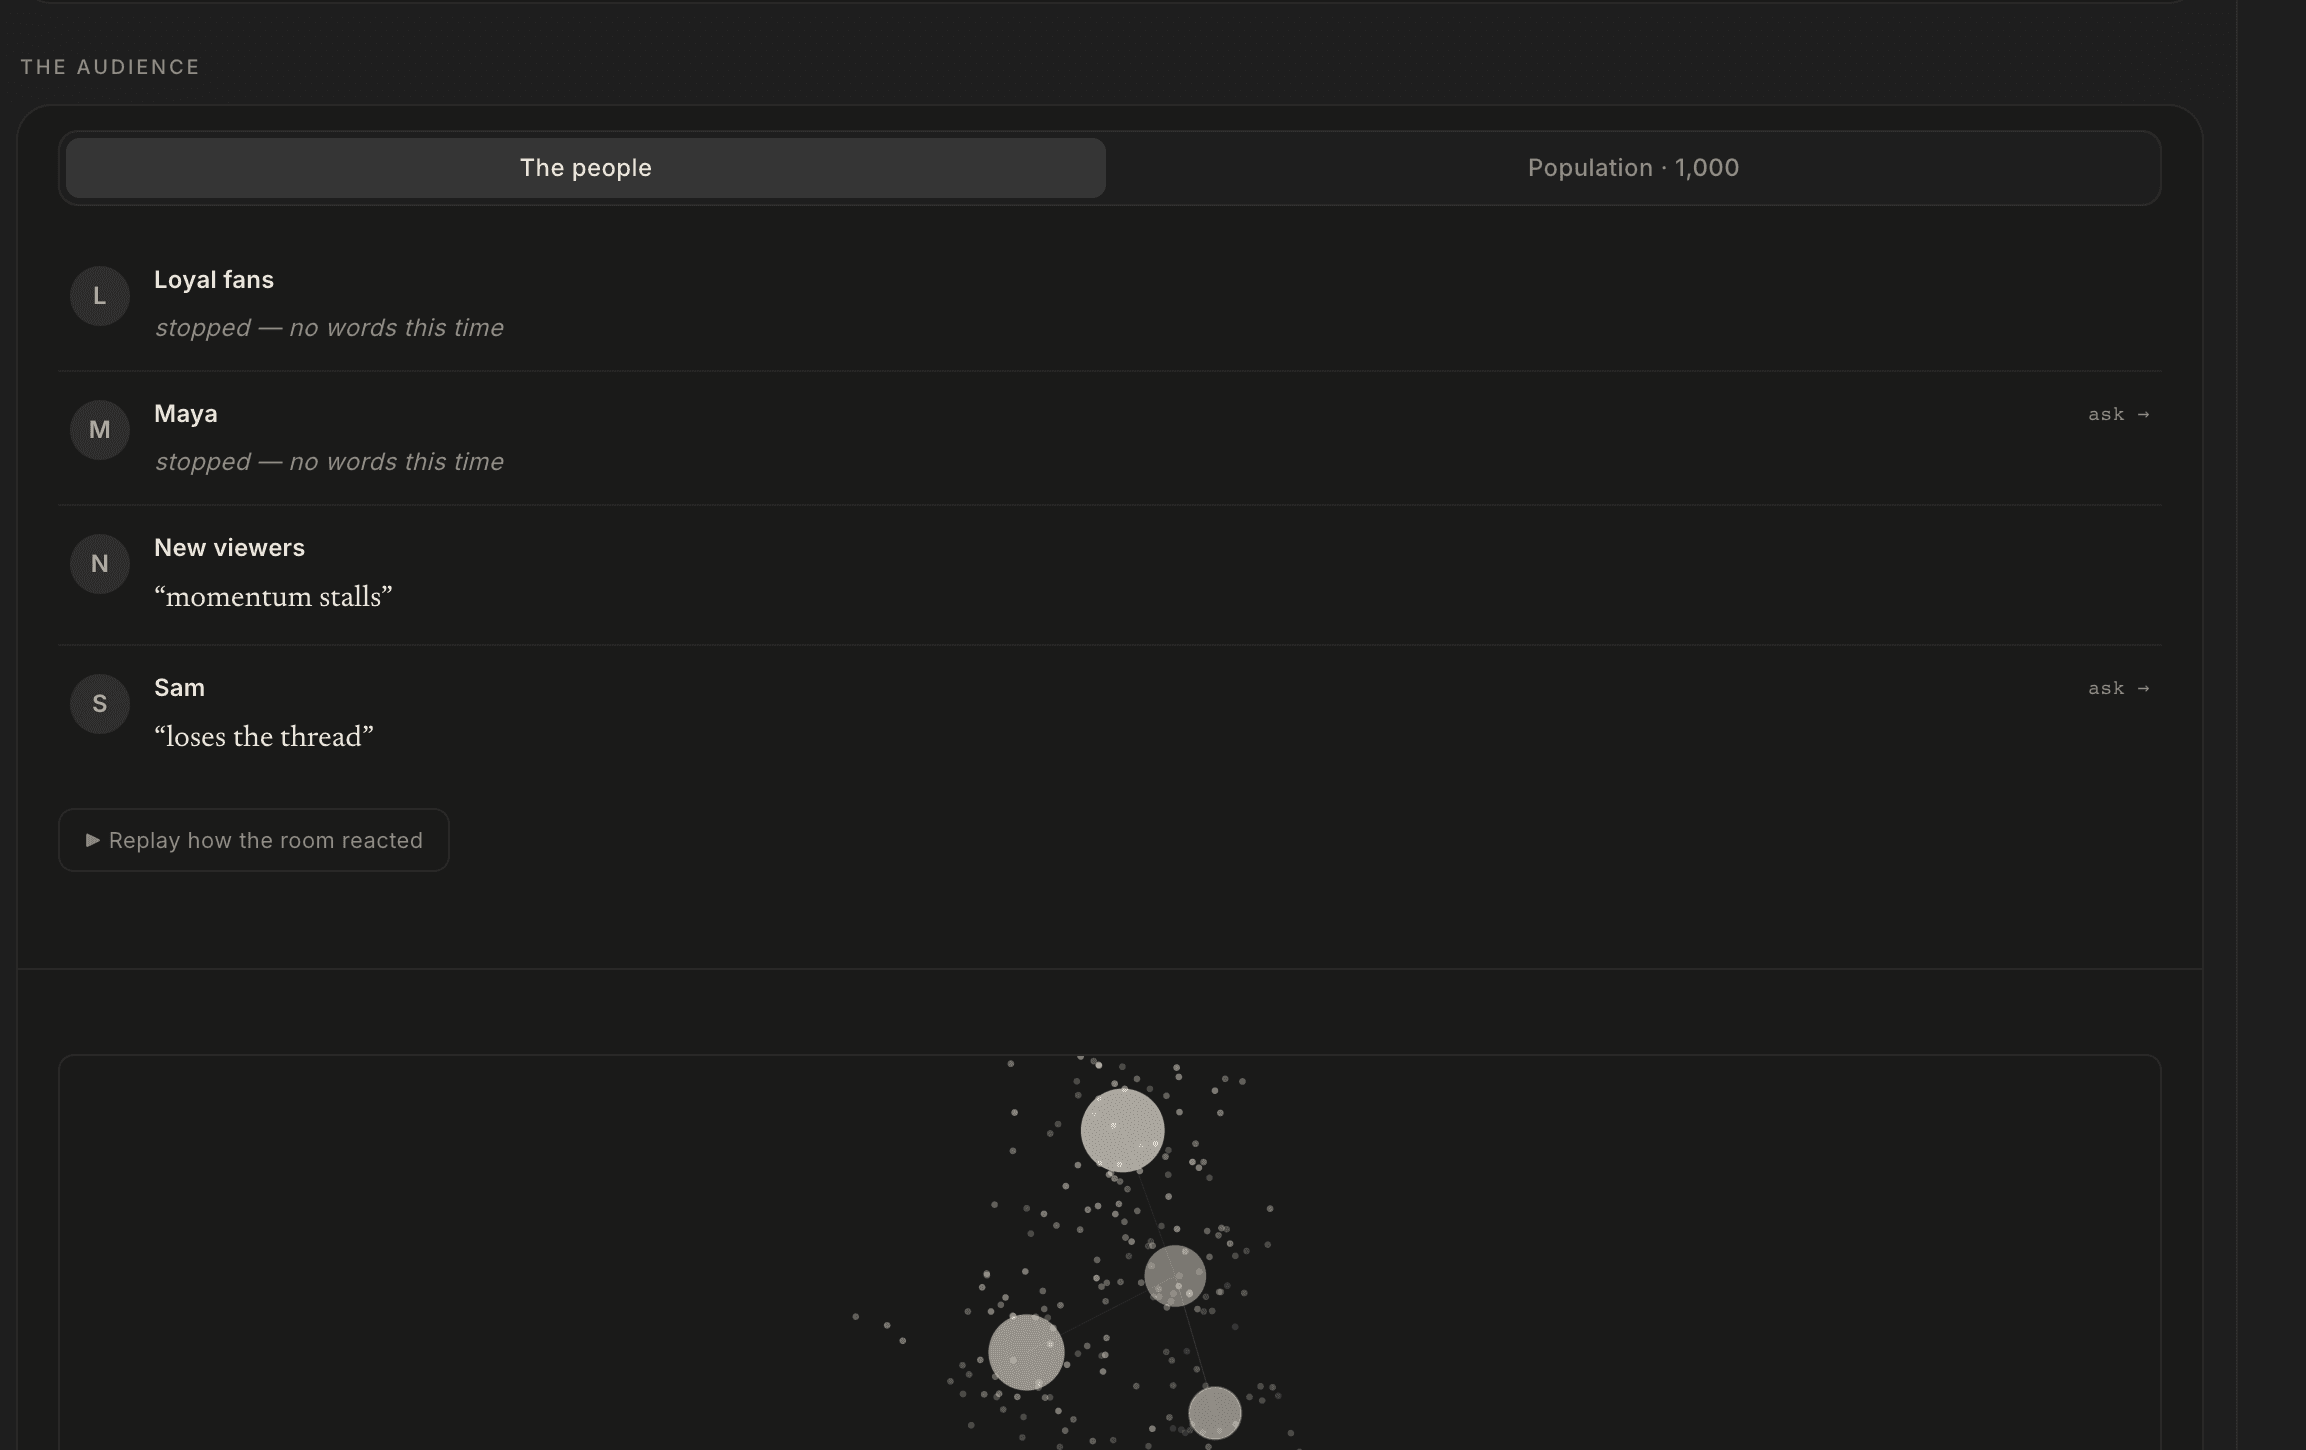Click the Loyal fans avatar icon
This screenshot has height=1450, width=2306.
pos(100,296)
